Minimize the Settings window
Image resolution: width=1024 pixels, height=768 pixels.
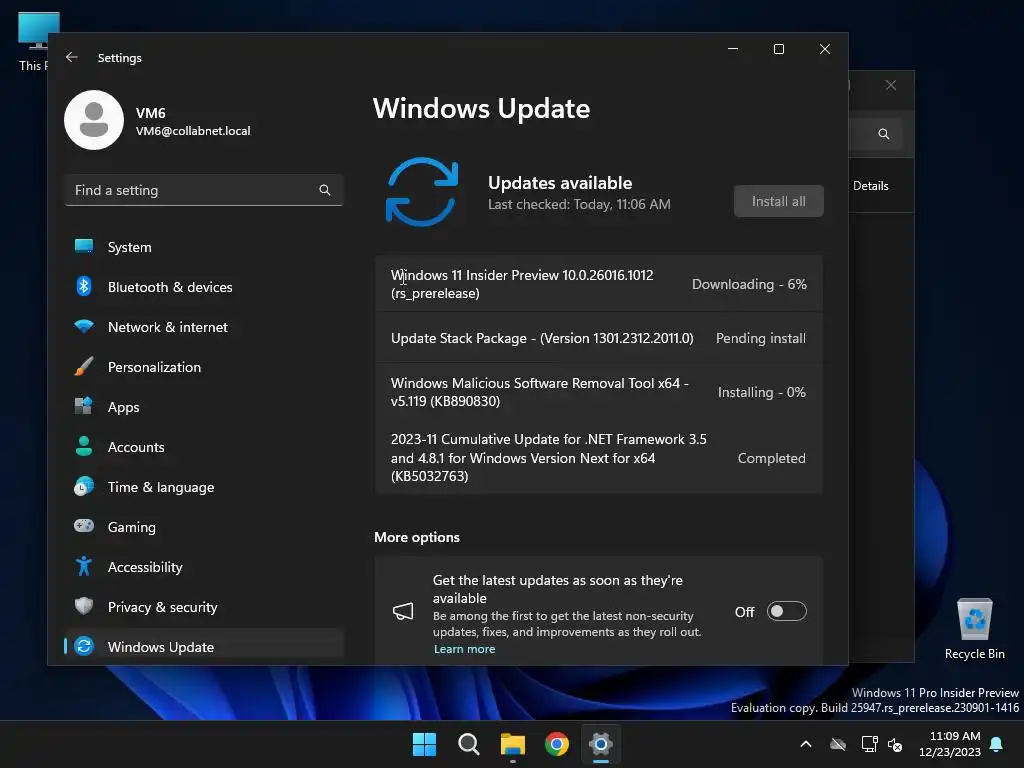click(733, 49)
